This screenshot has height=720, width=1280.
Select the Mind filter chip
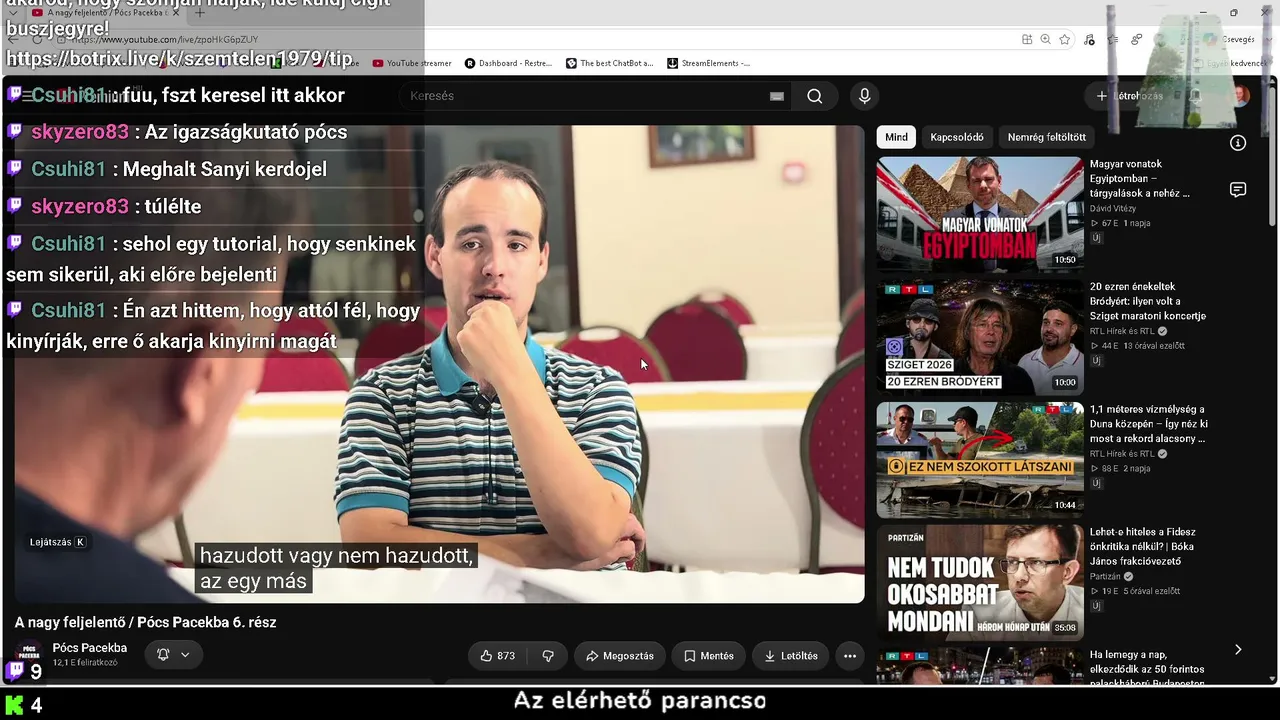897,137
